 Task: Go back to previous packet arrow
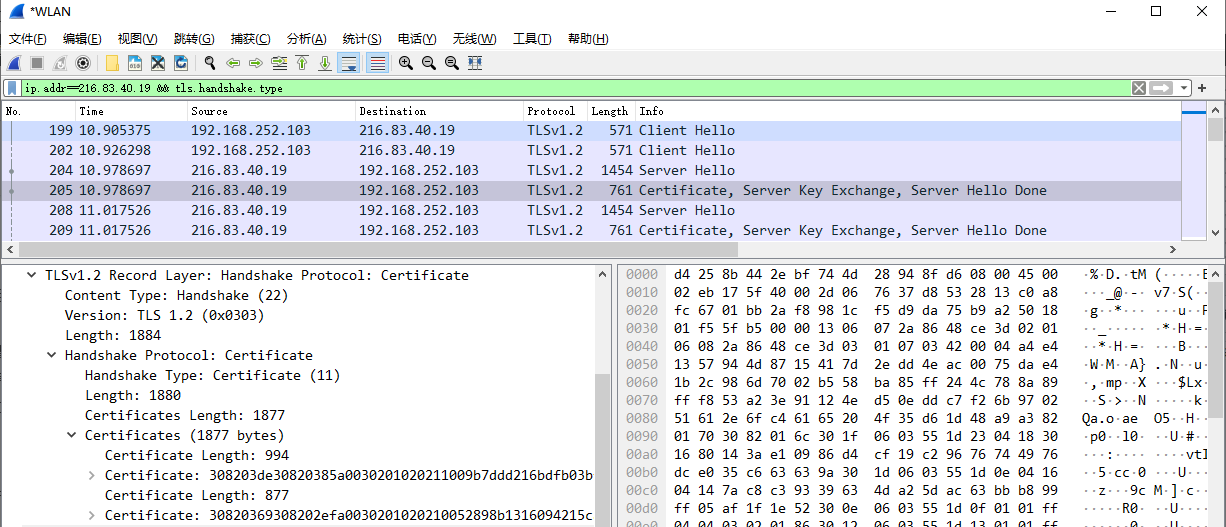coord(233,63)
